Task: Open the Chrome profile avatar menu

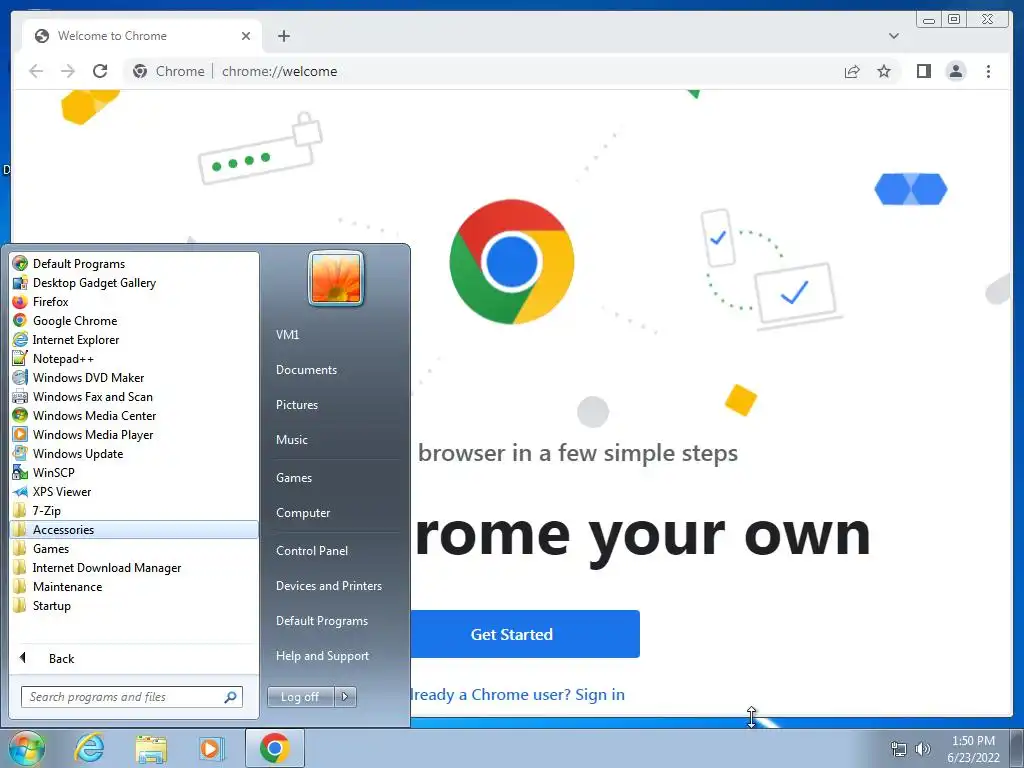Action: (956, 71)
